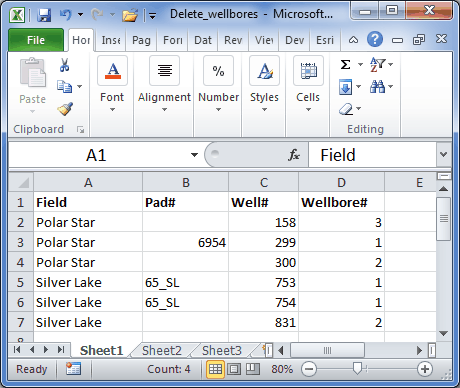The height and width of the screenshot is (388, 460).
Task: Go to the first sheet tab arrow
Action: 17,350
